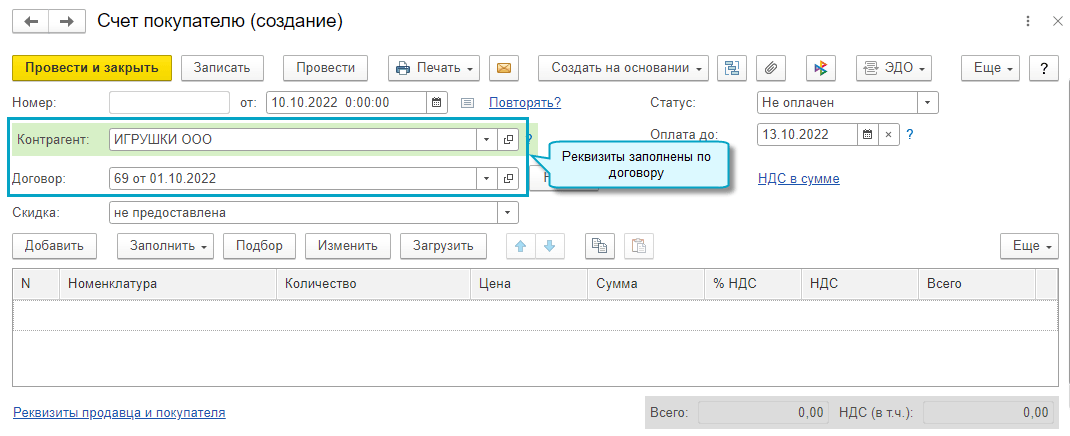Open the Повторять? link
1070x436 pixels.
525,102
